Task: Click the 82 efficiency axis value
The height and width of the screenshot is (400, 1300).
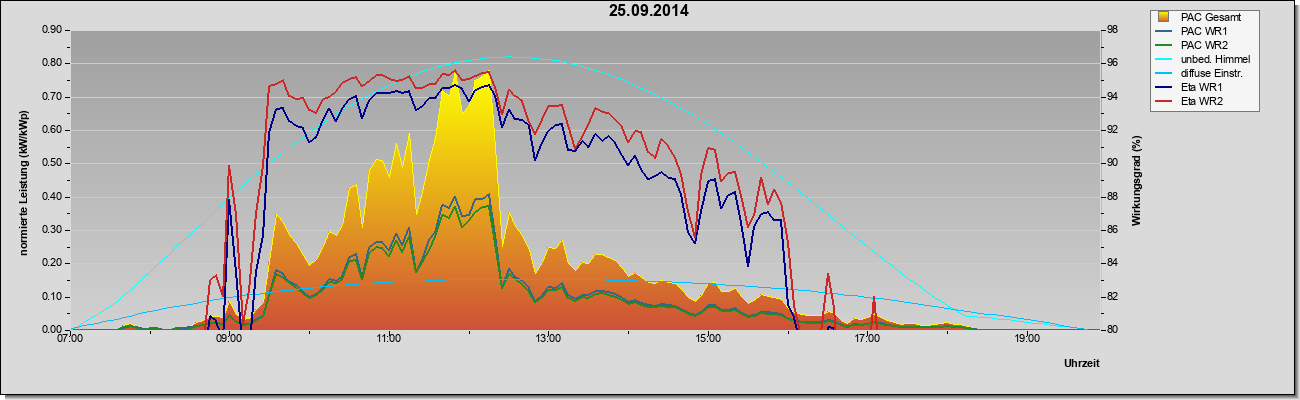Action: (x=1112, y=297)
